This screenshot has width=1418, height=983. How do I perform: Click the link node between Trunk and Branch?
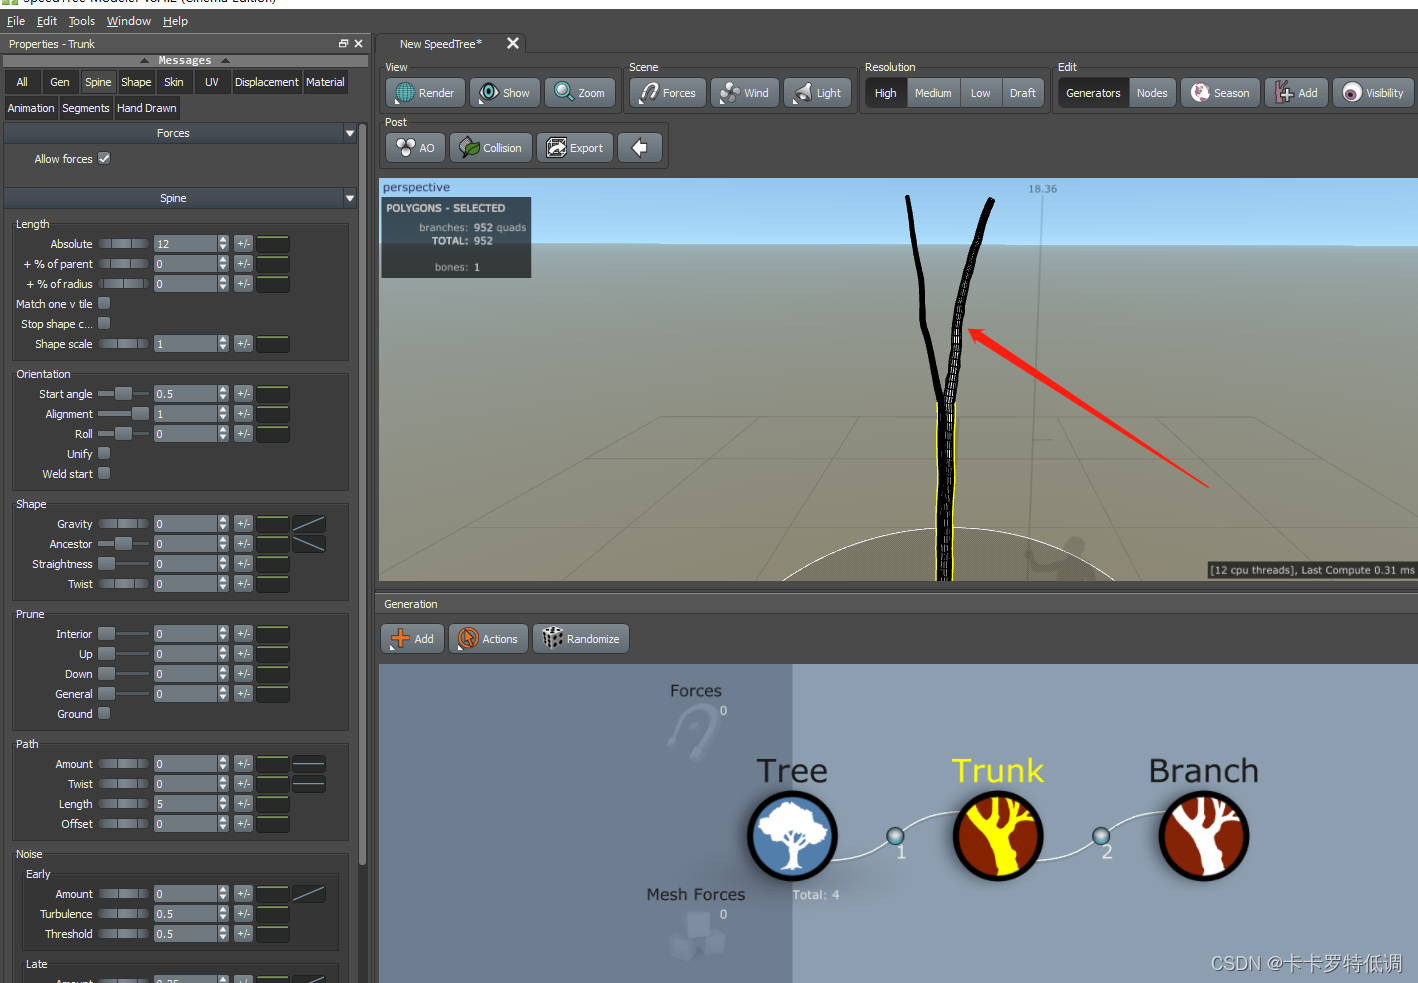1101,836
